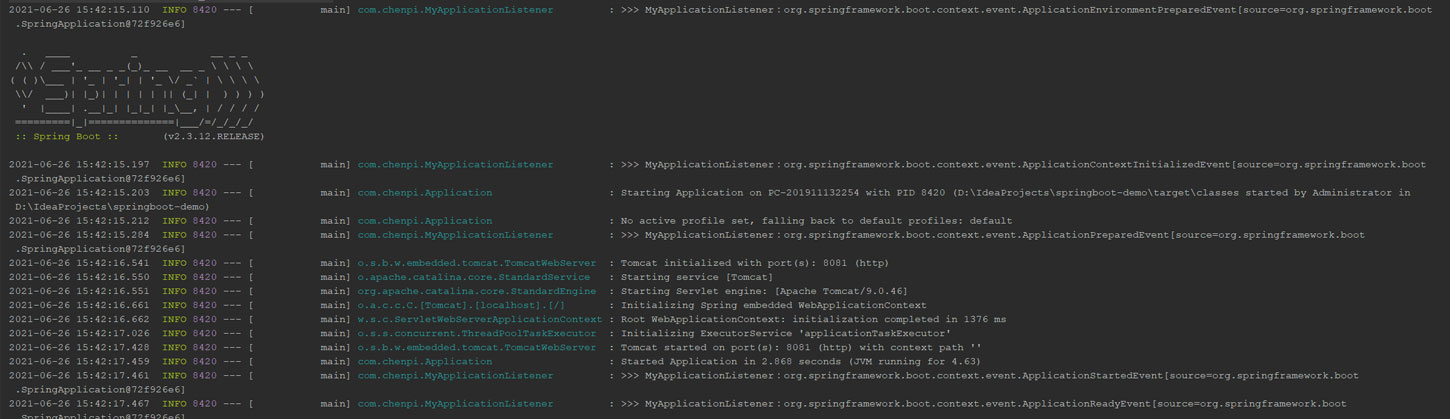This screenshot has height=419, width=1450.
Task: Click logger o.s.s.concurrent.ThreadPoolTaskExecutor
Action: point(476,332)
